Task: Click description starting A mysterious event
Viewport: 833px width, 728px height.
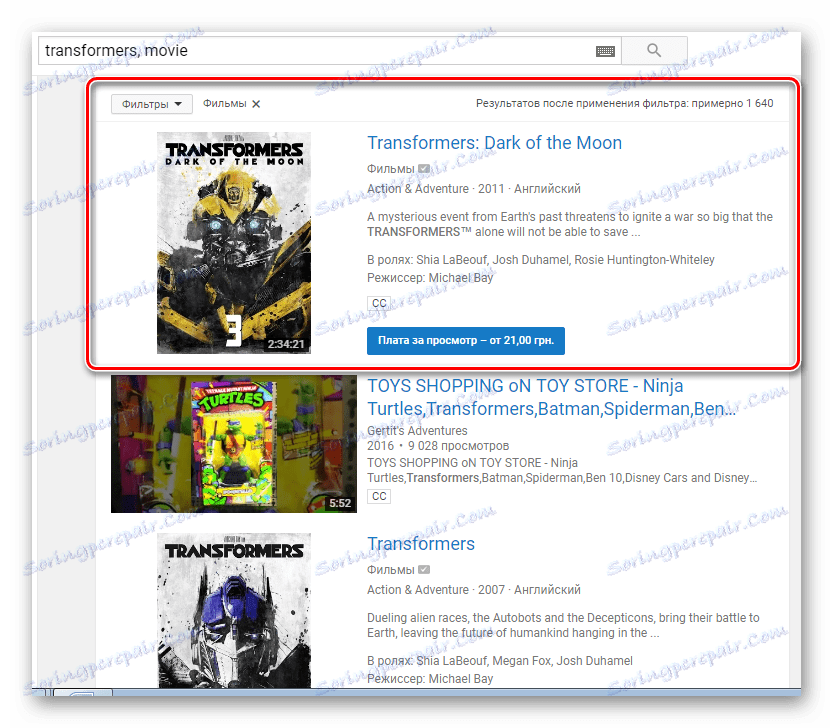Action: point(570,224)
